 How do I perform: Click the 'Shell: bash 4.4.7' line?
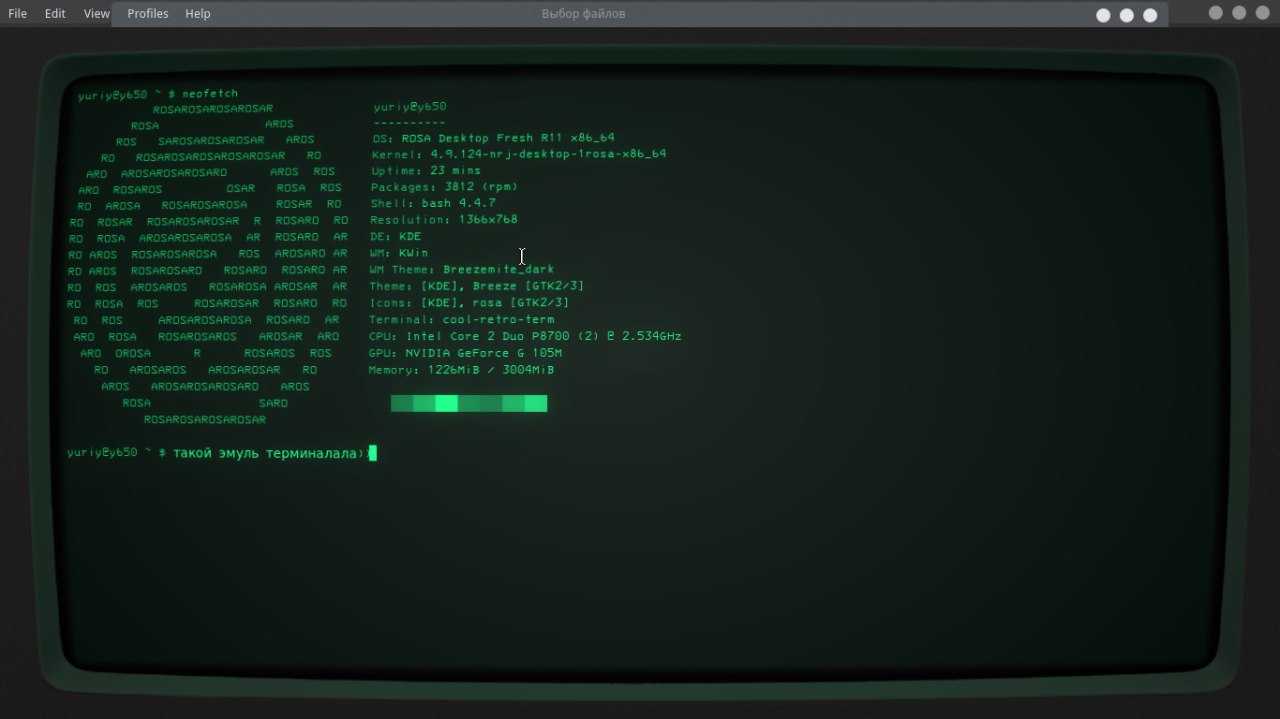click(x=433, y=203)
